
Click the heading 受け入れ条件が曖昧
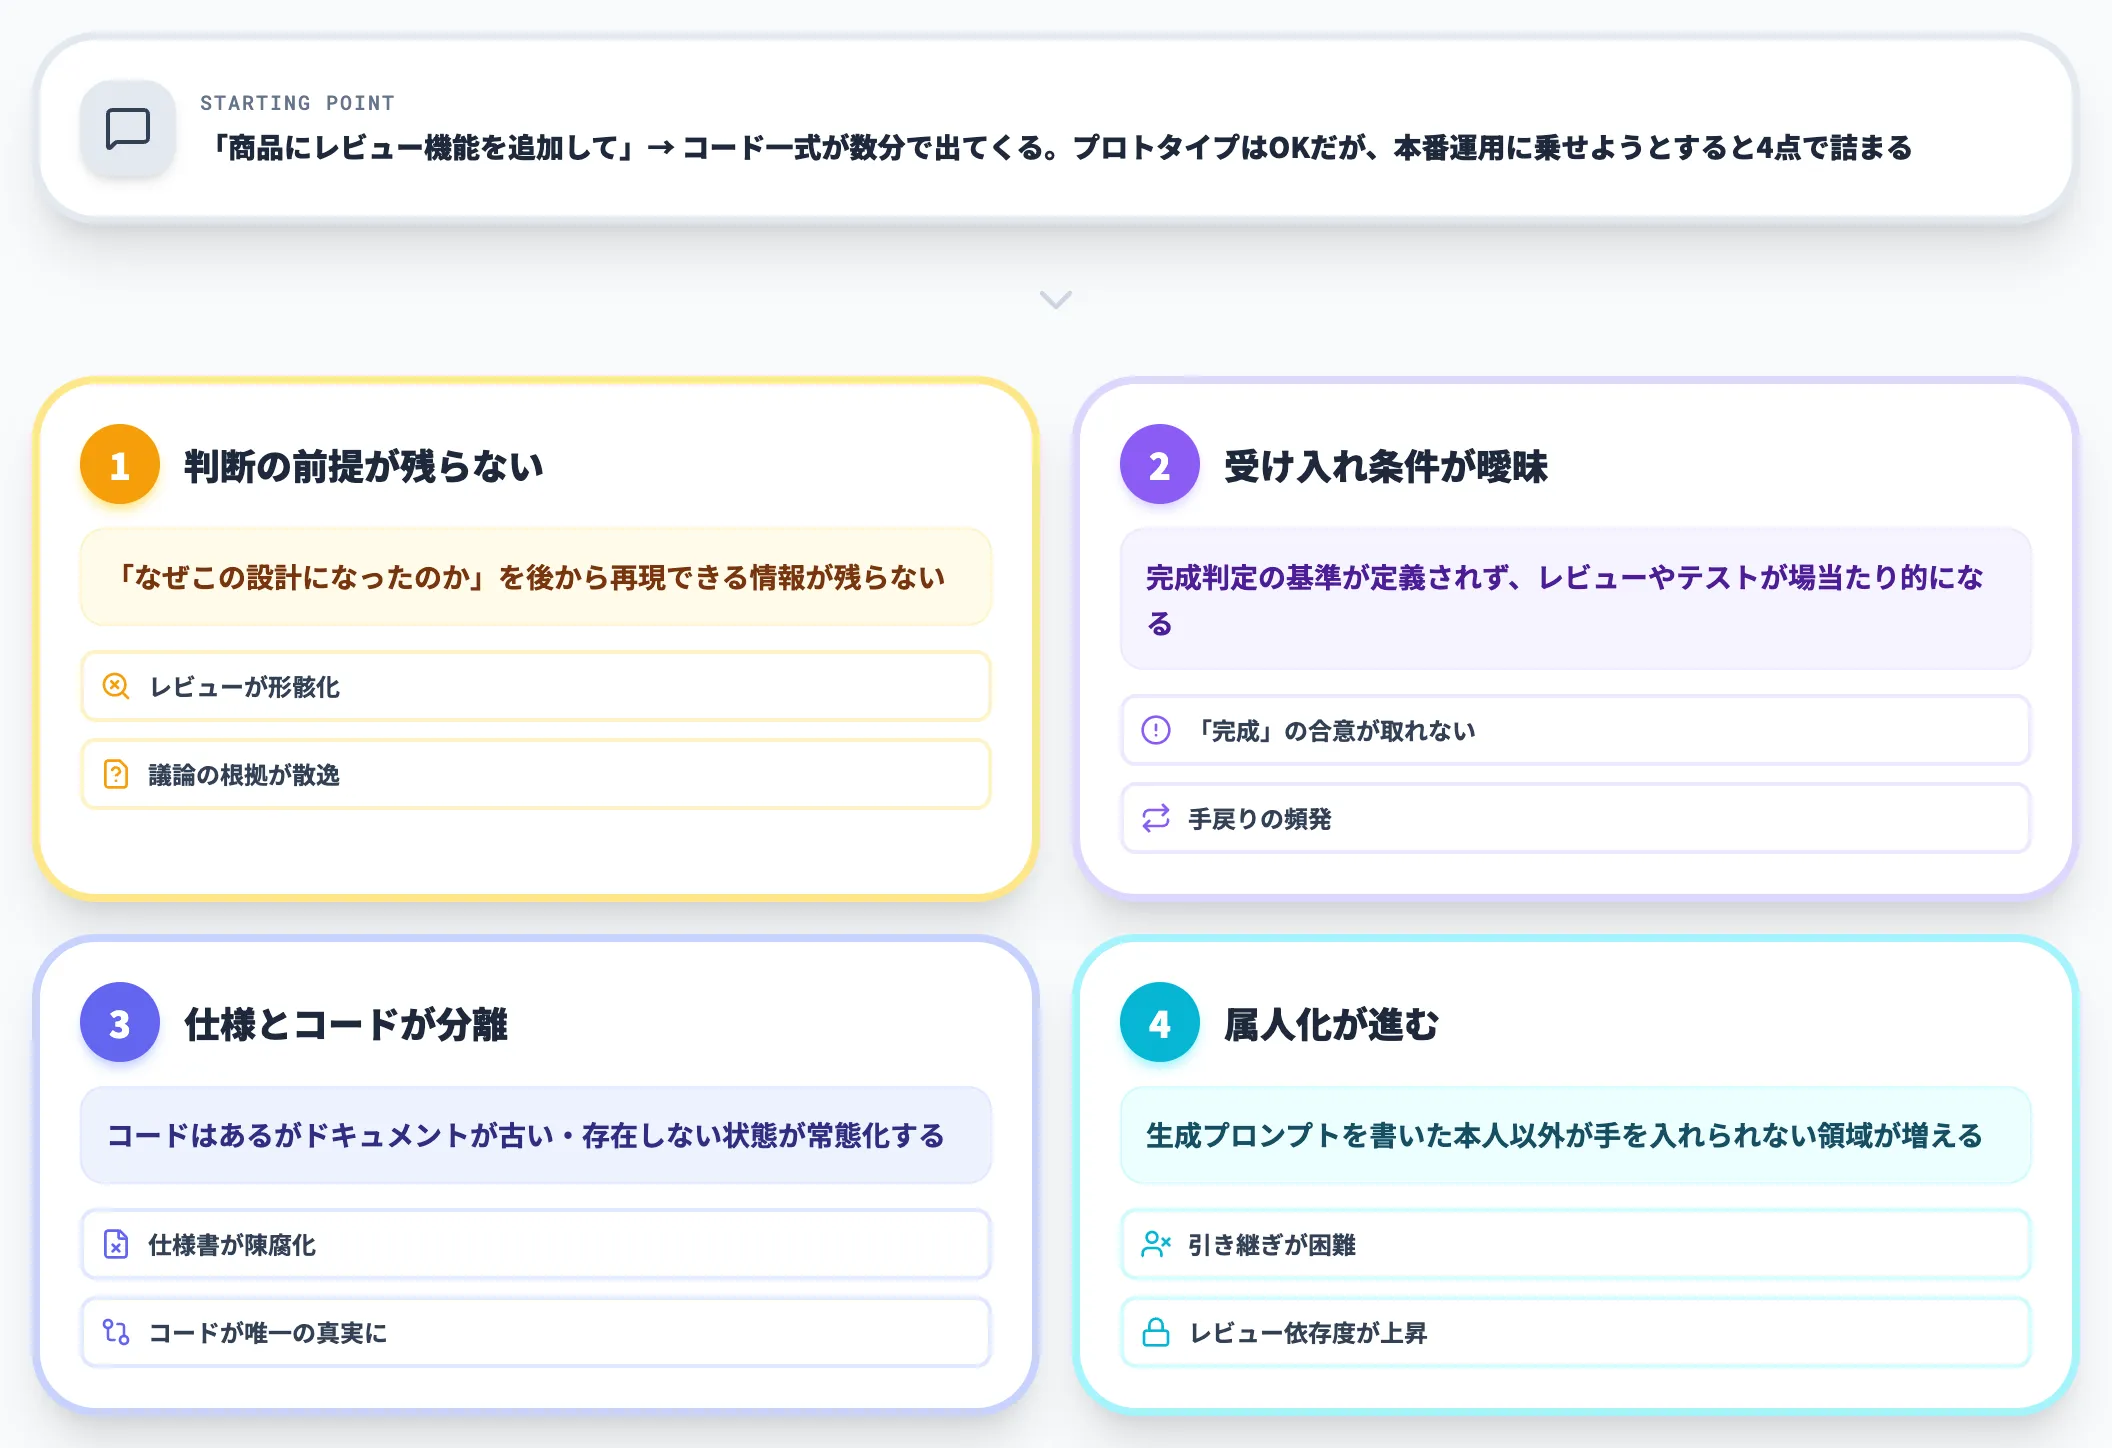(x=1386, y=466)
